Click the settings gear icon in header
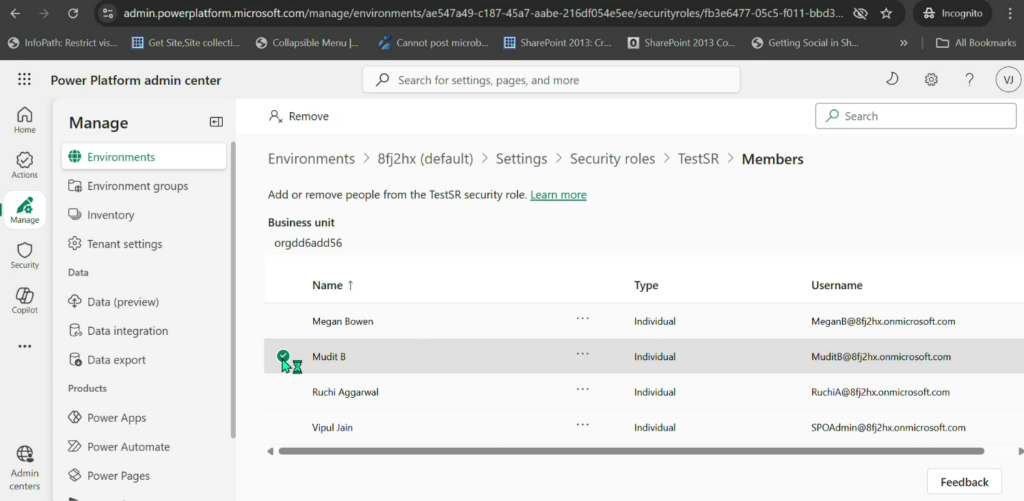The image size is (1024, 501). point(931,80)
